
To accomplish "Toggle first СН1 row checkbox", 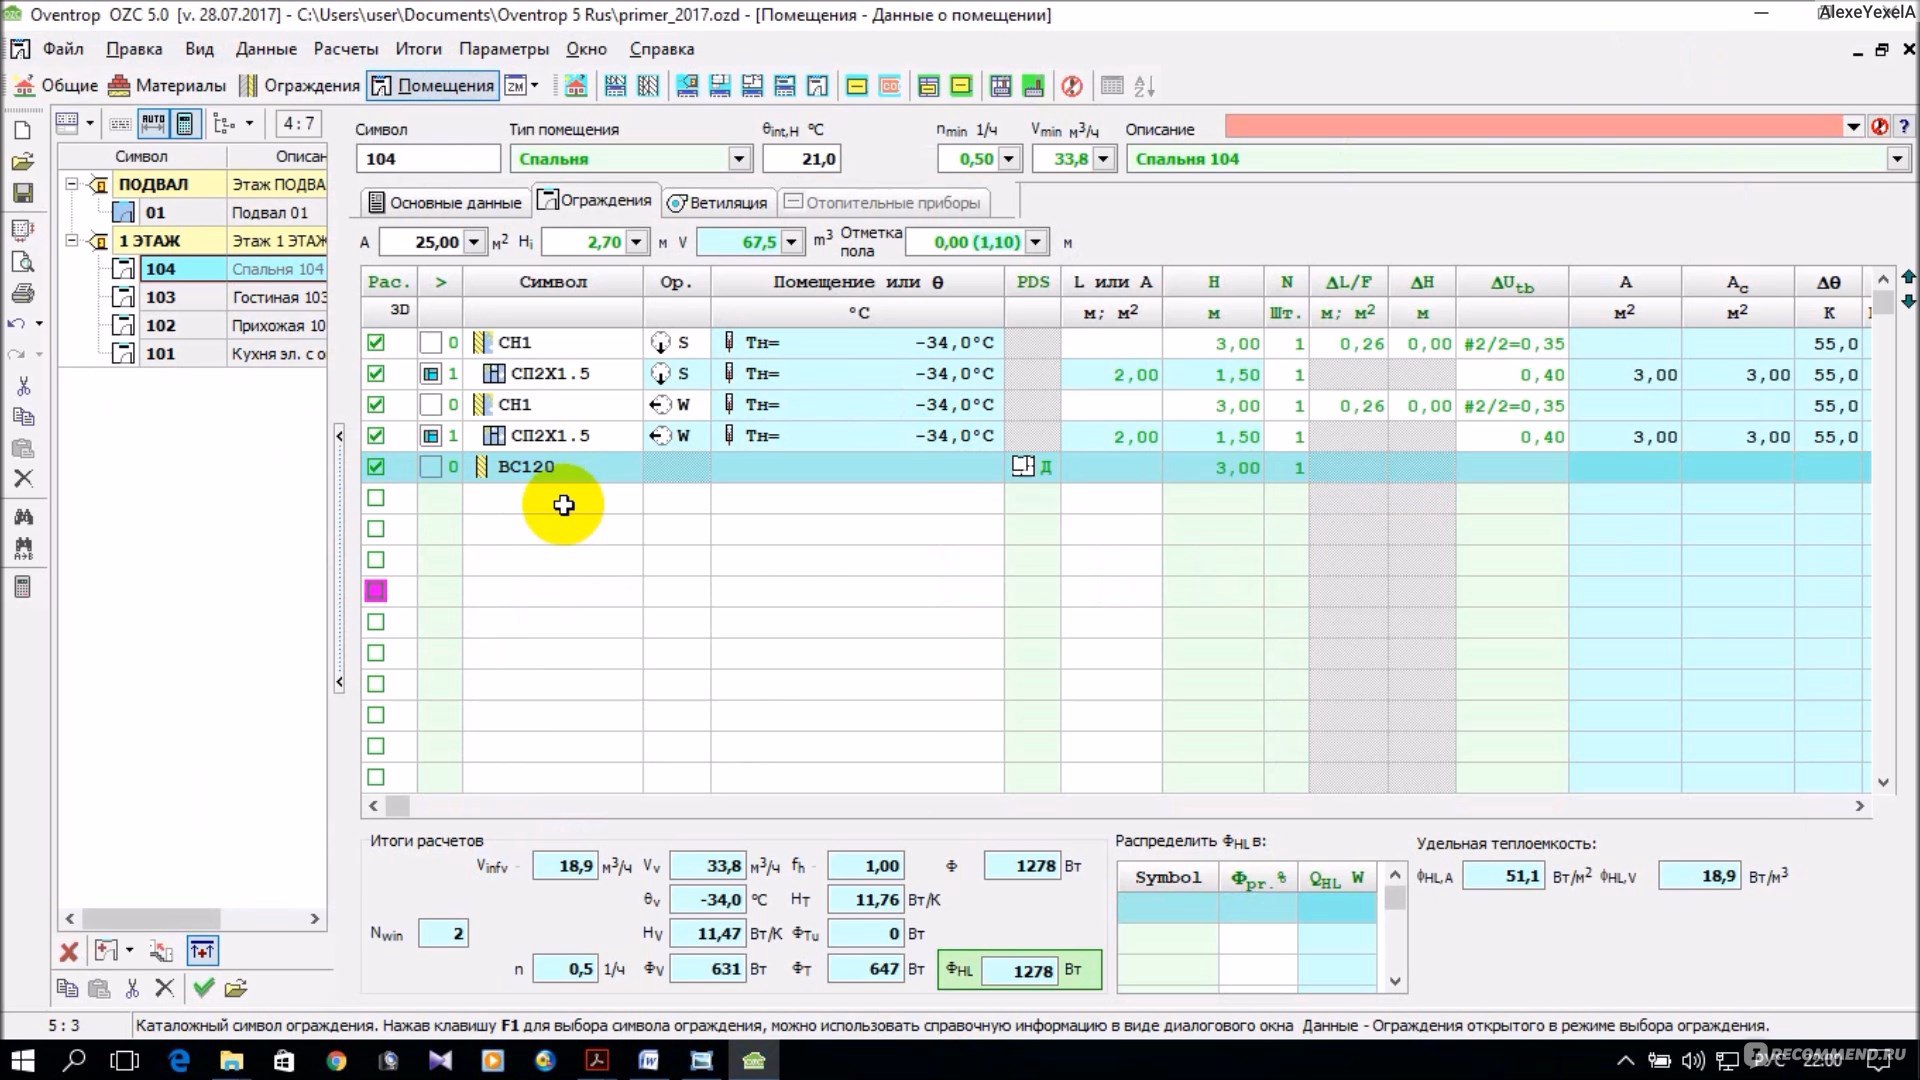I will [x=373, y=343].
